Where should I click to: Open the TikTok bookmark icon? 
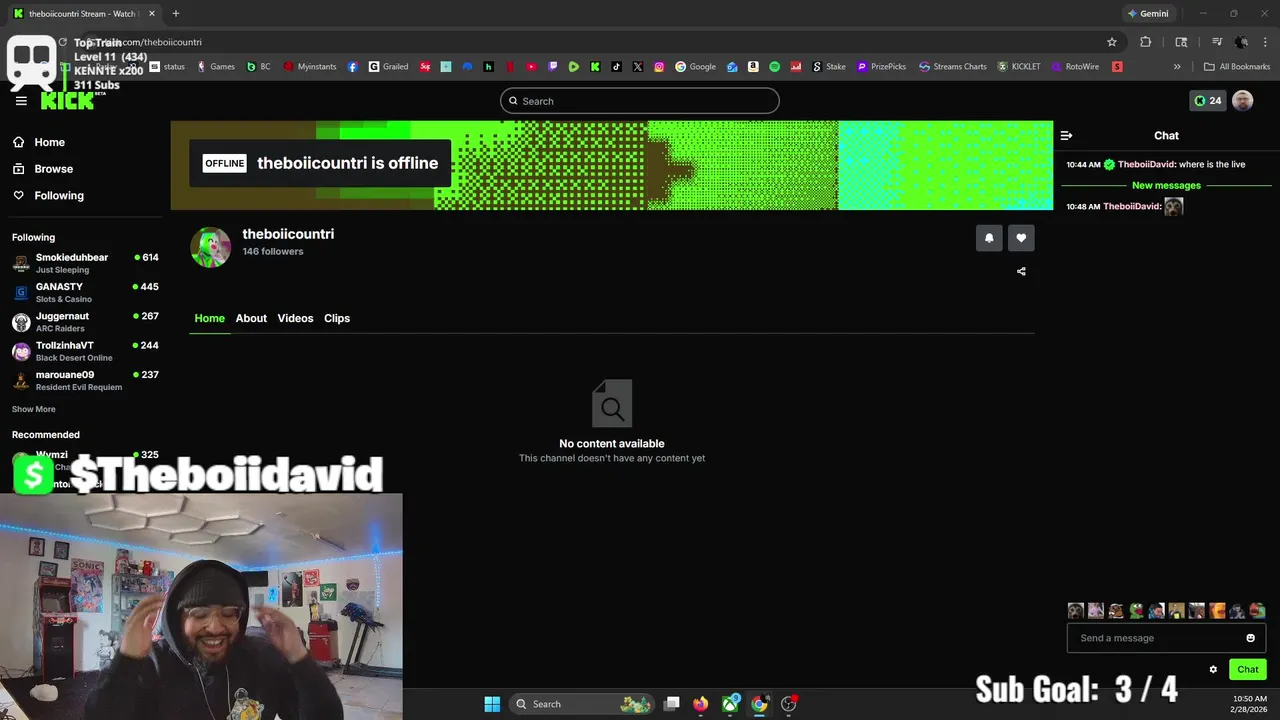(616, 67)
